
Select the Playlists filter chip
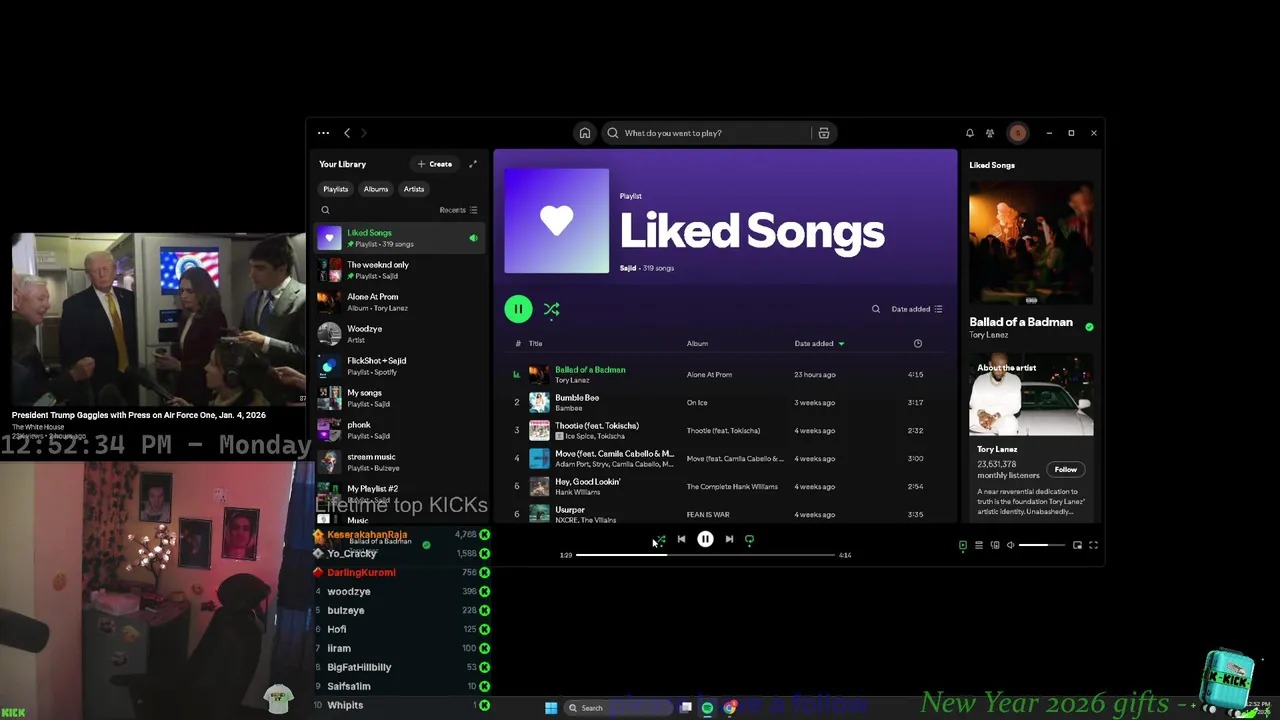[336, 189]
